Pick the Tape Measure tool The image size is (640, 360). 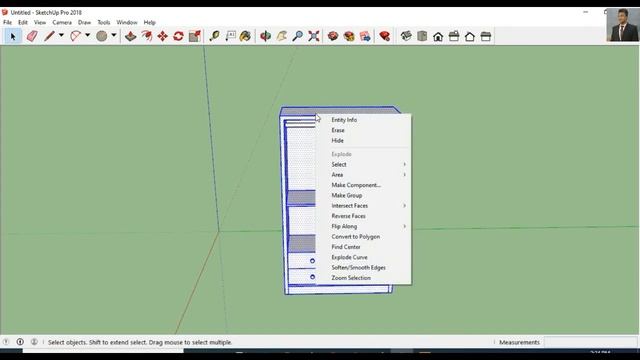coord(214,36)
